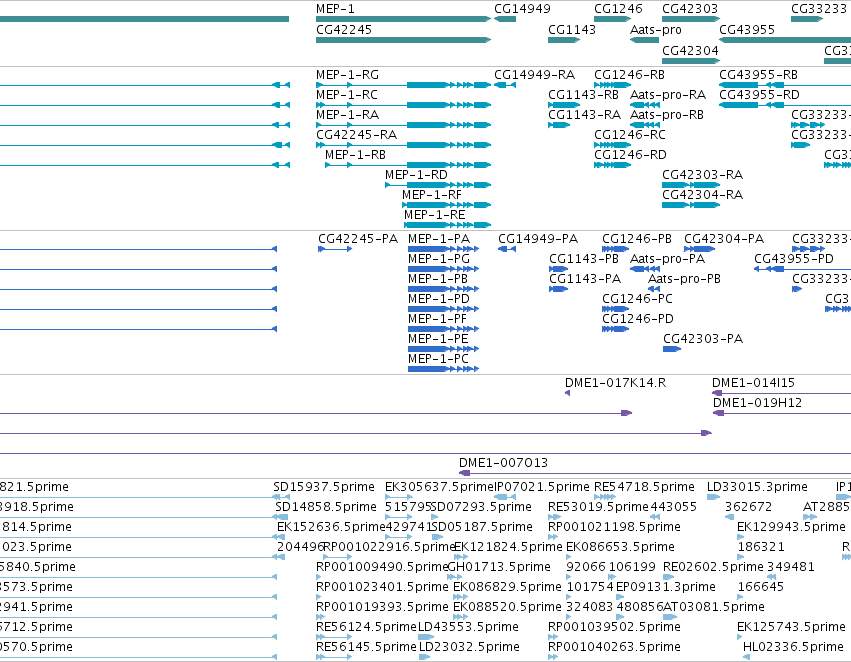Click transcript label CG1246-RC
Image resolution: width=851 pixels, height=662 pixels.
630,135
